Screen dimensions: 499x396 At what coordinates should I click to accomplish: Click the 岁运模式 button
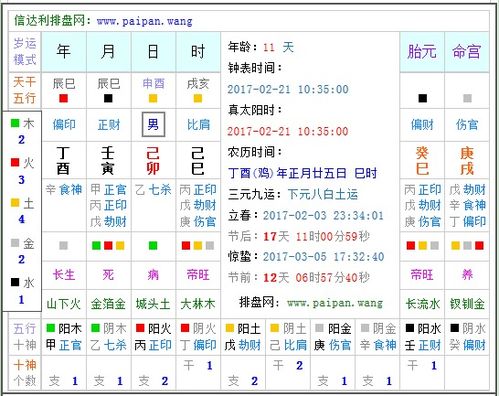point(25,52)
